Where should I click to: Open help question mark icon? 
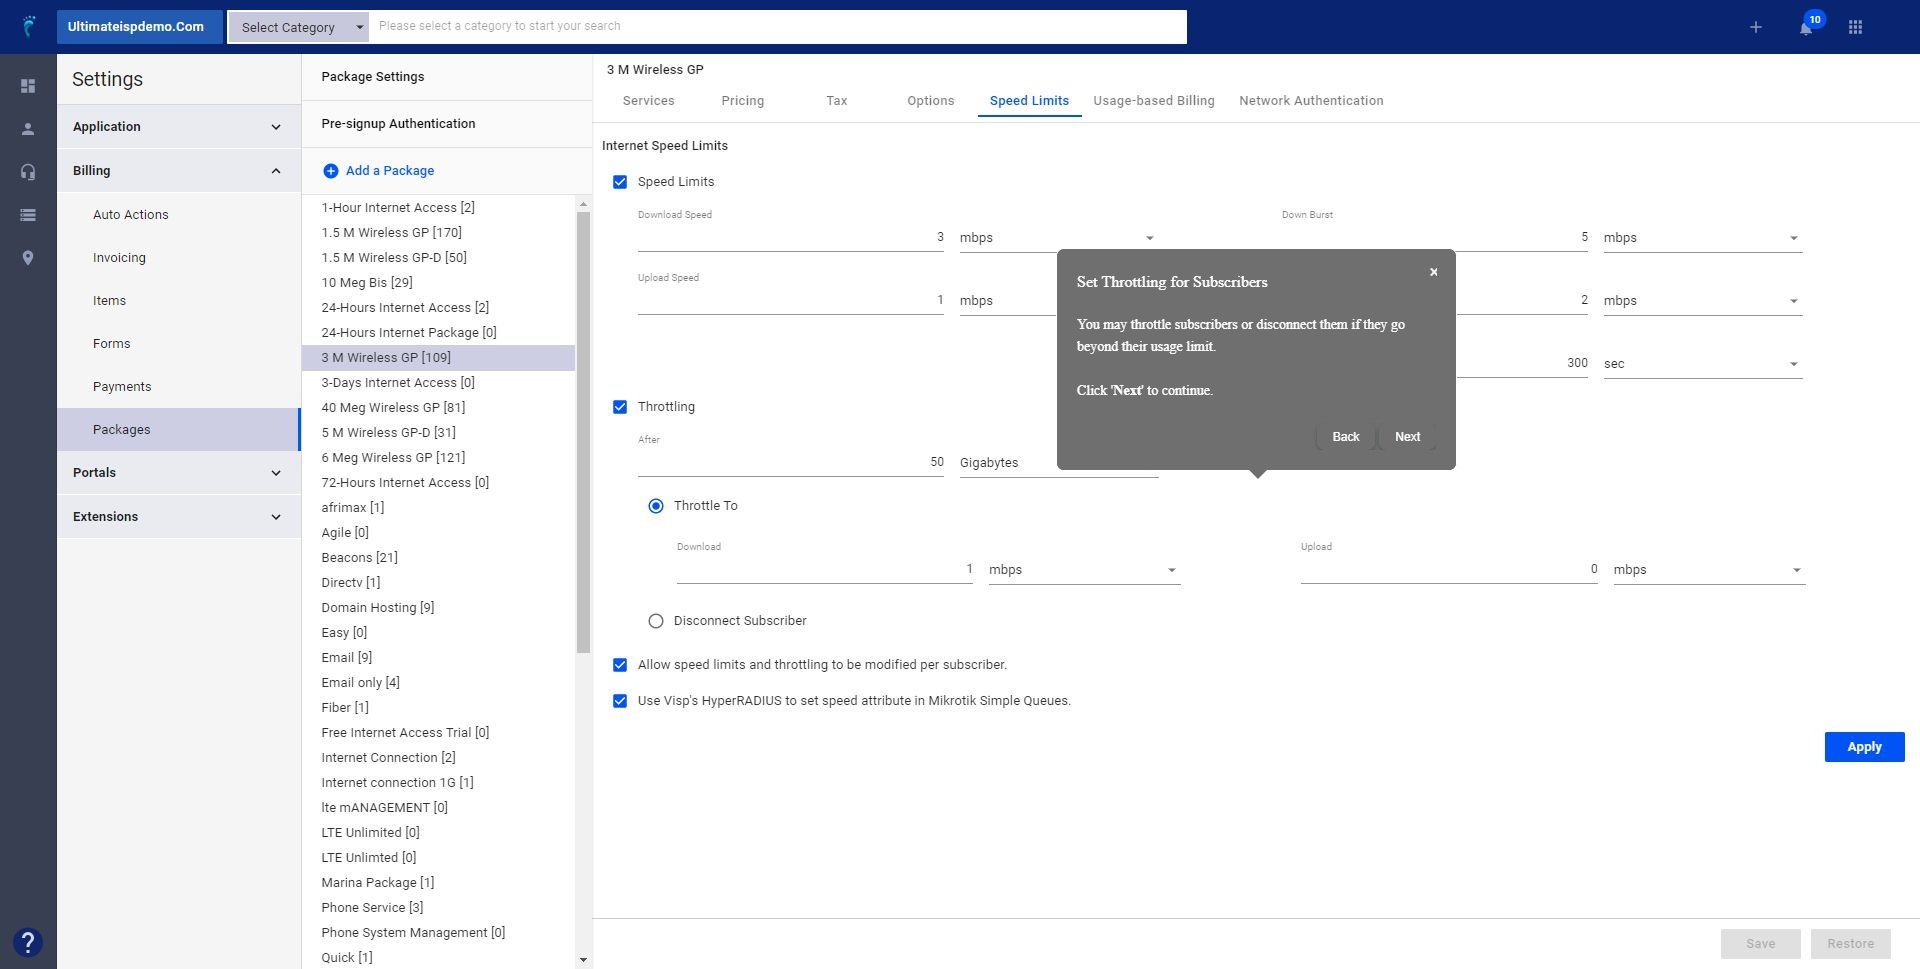coord(28,942)
